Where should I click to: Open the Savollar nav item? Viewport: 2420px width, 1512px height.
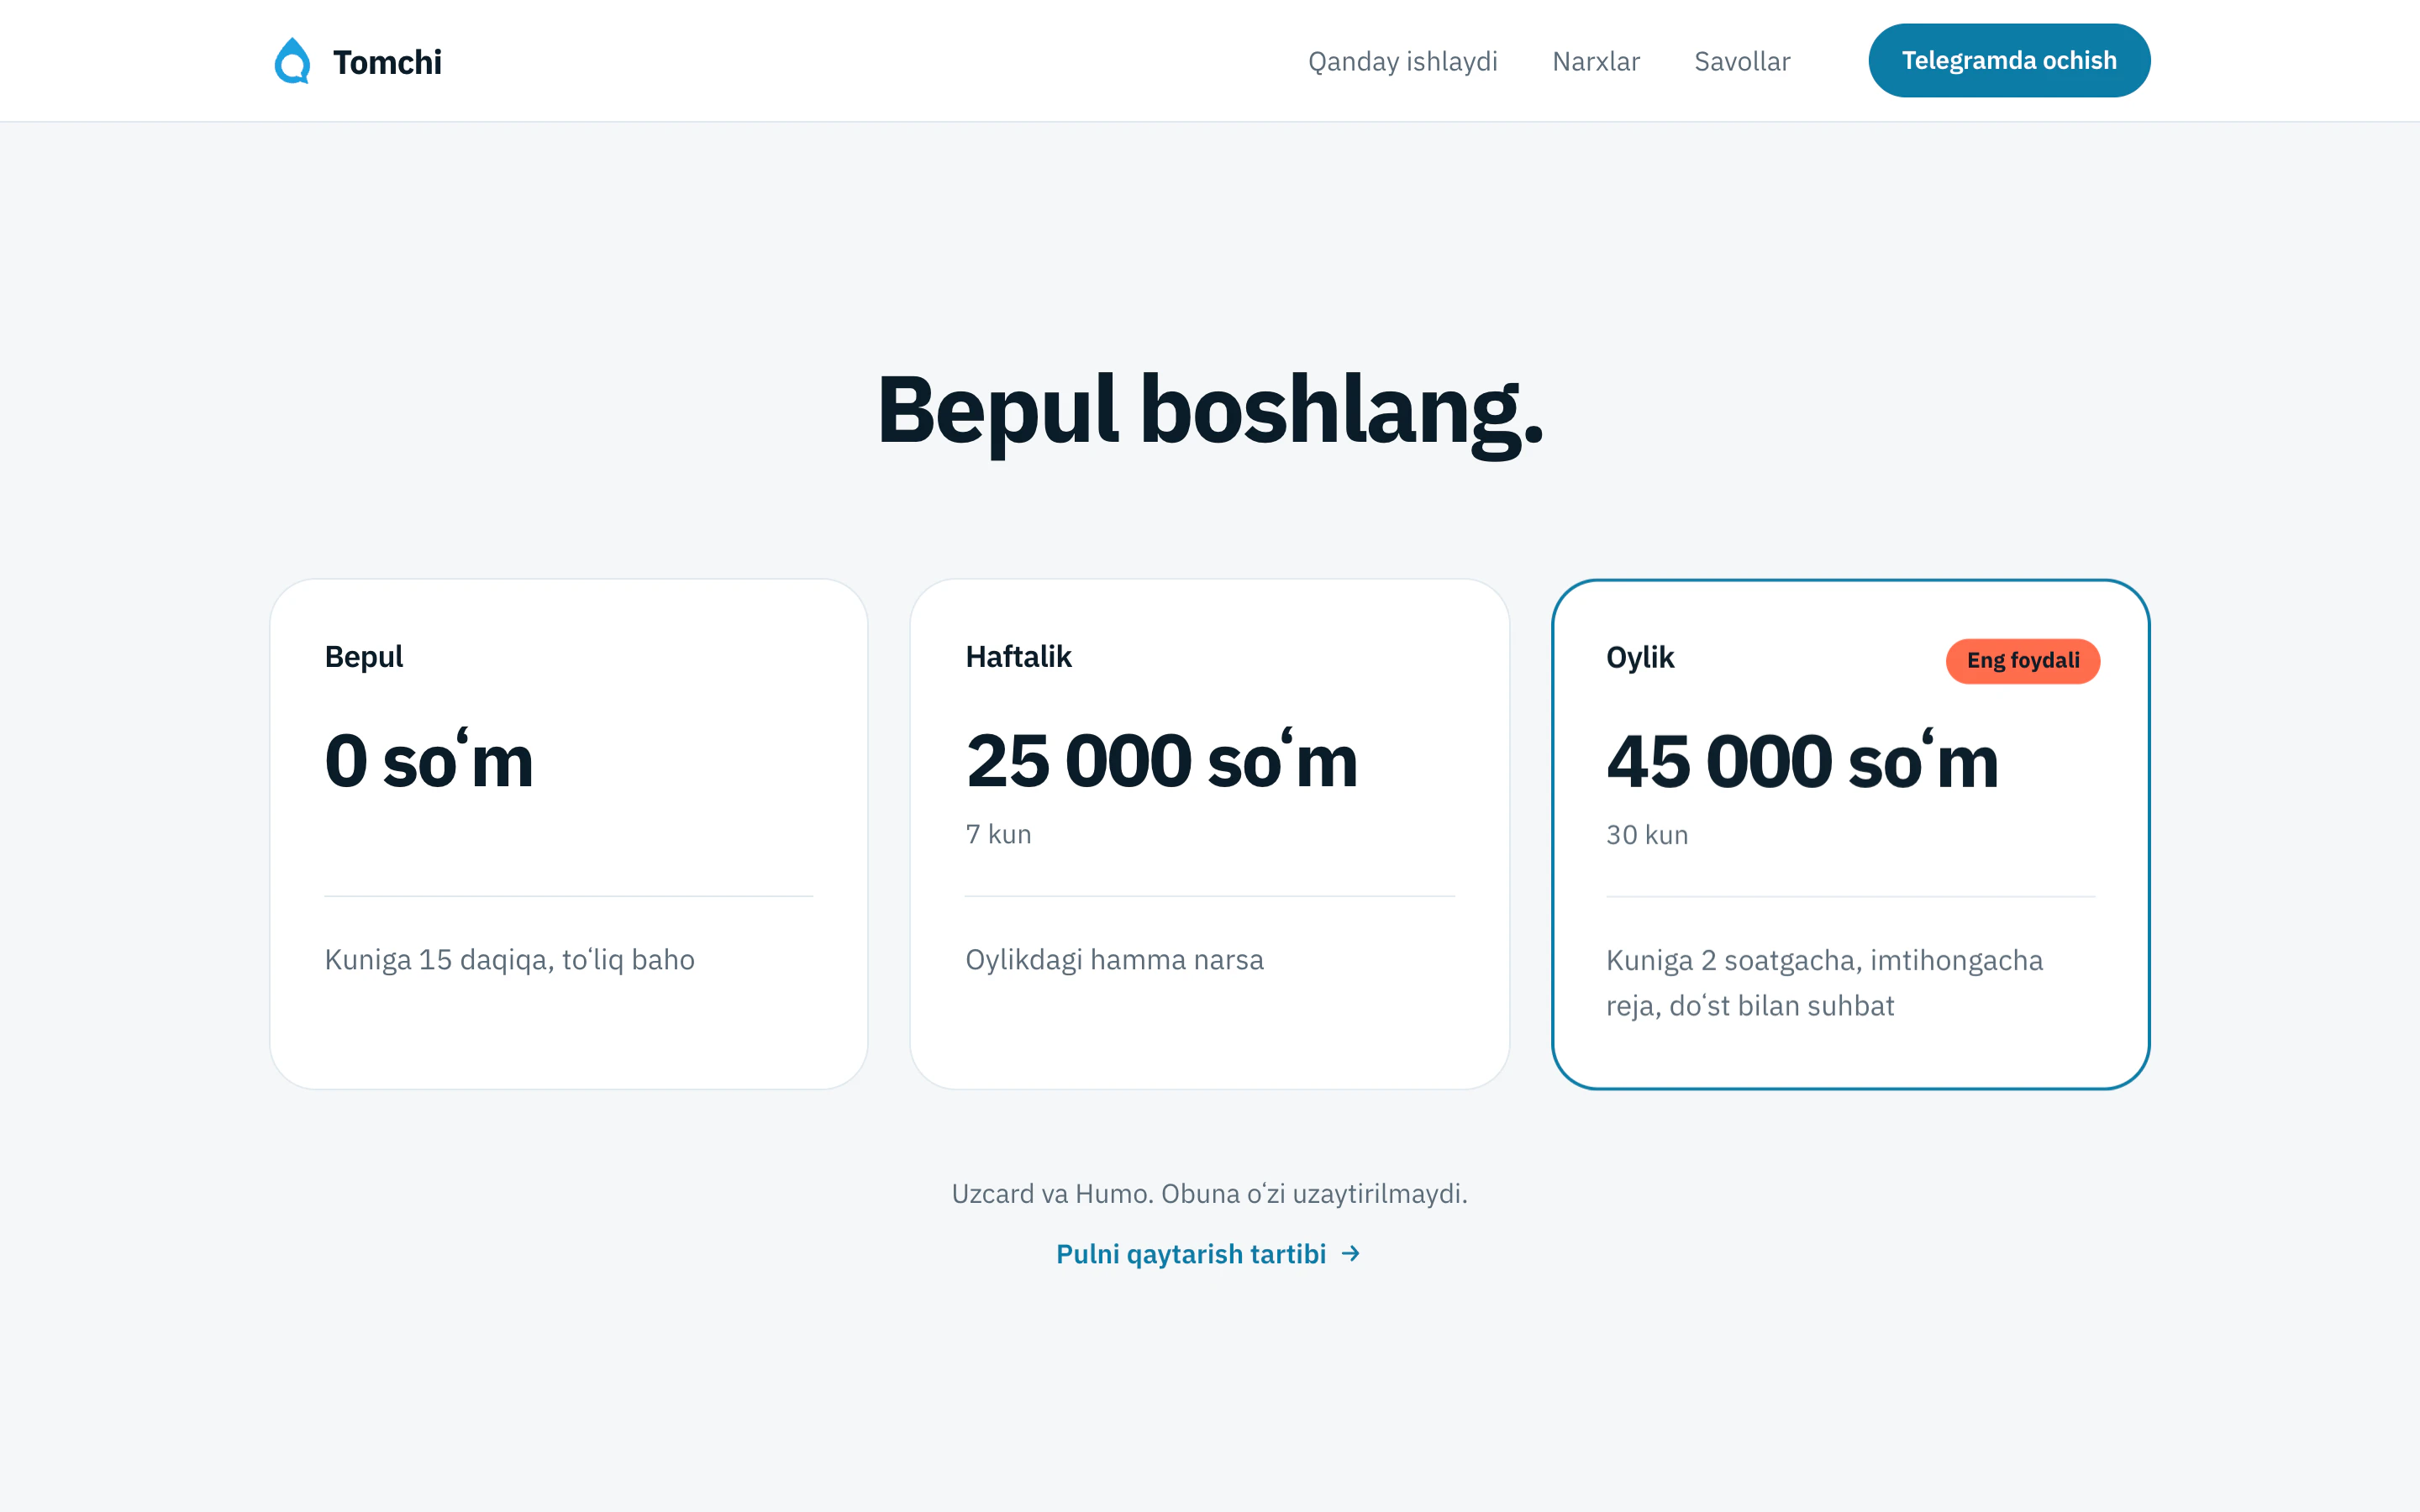pyautogui.click(x=1741, y=61)
